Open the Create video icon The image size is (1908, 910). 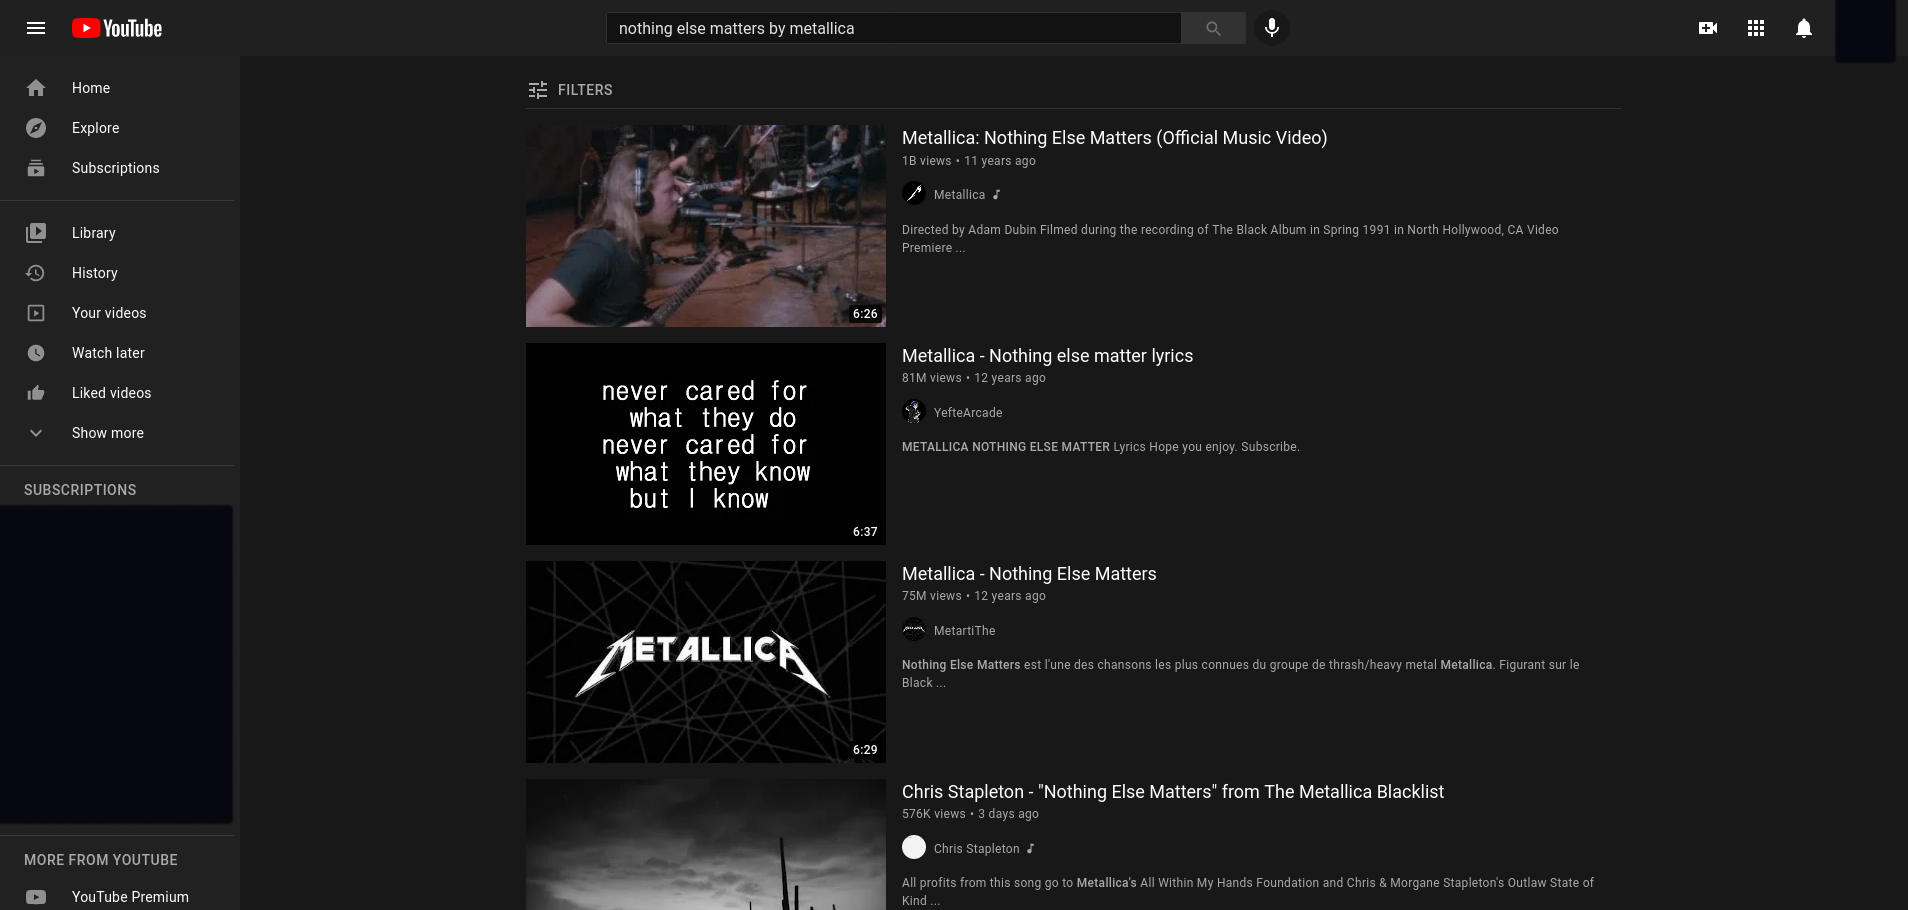tap(1707, 28)
